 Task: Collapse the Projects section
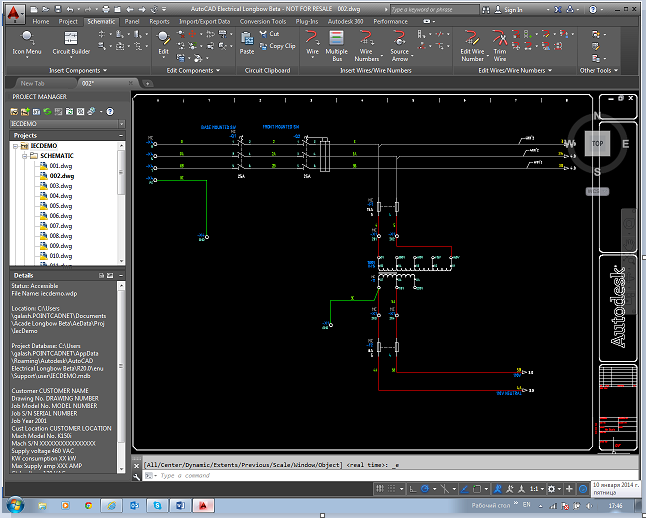(121, 136)
